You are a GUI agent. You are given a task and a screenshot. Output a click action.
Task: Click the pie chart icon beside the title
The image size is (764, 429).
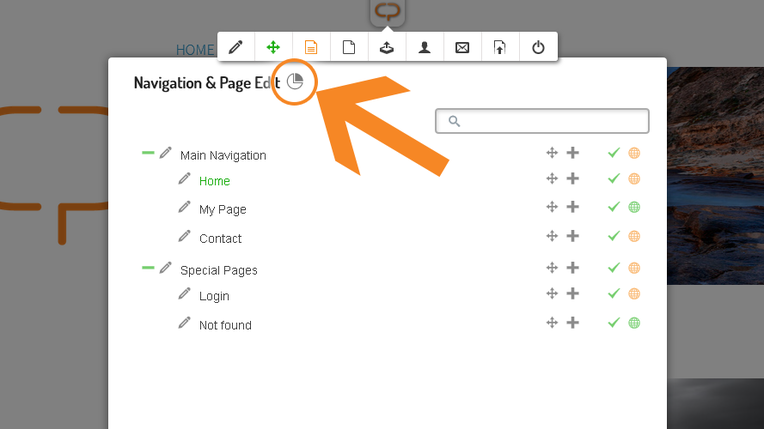tap(295, 82)
